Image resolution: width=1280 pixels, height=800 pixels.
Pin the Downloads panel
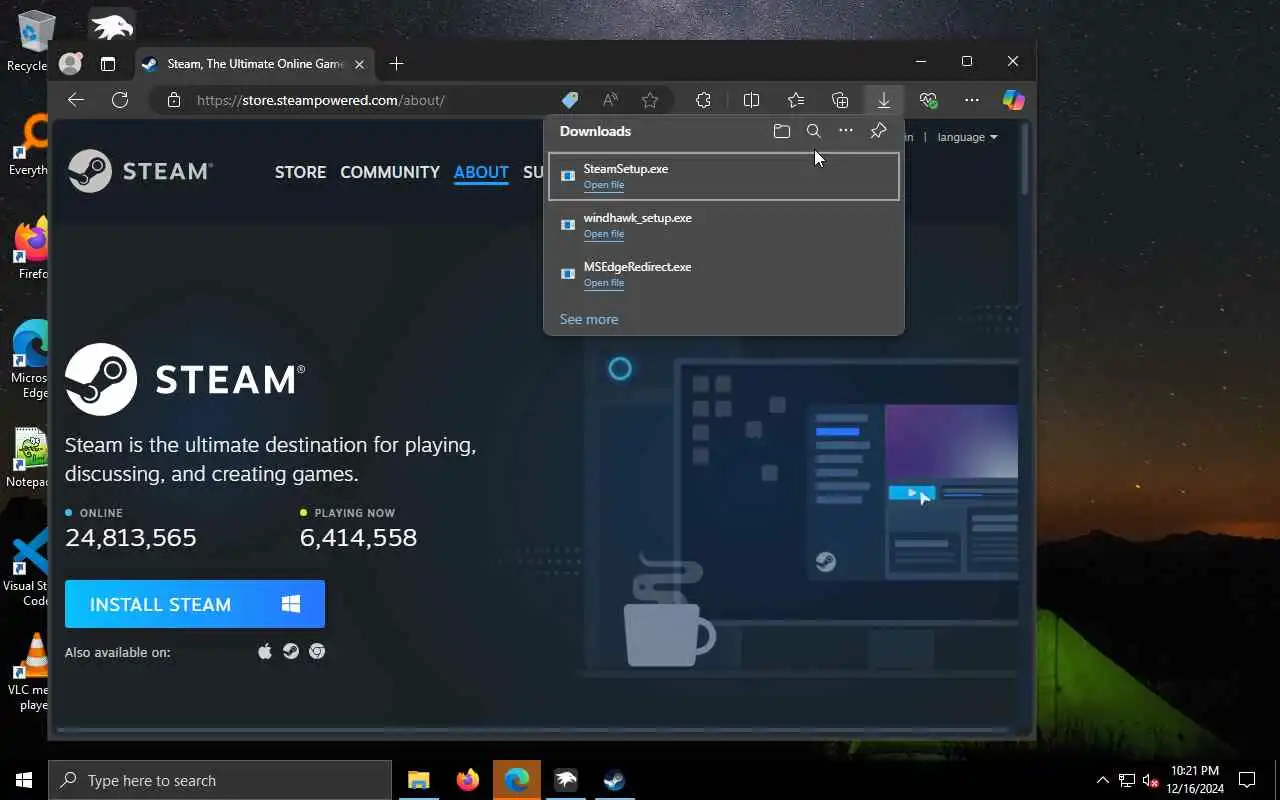coord(878,131)
